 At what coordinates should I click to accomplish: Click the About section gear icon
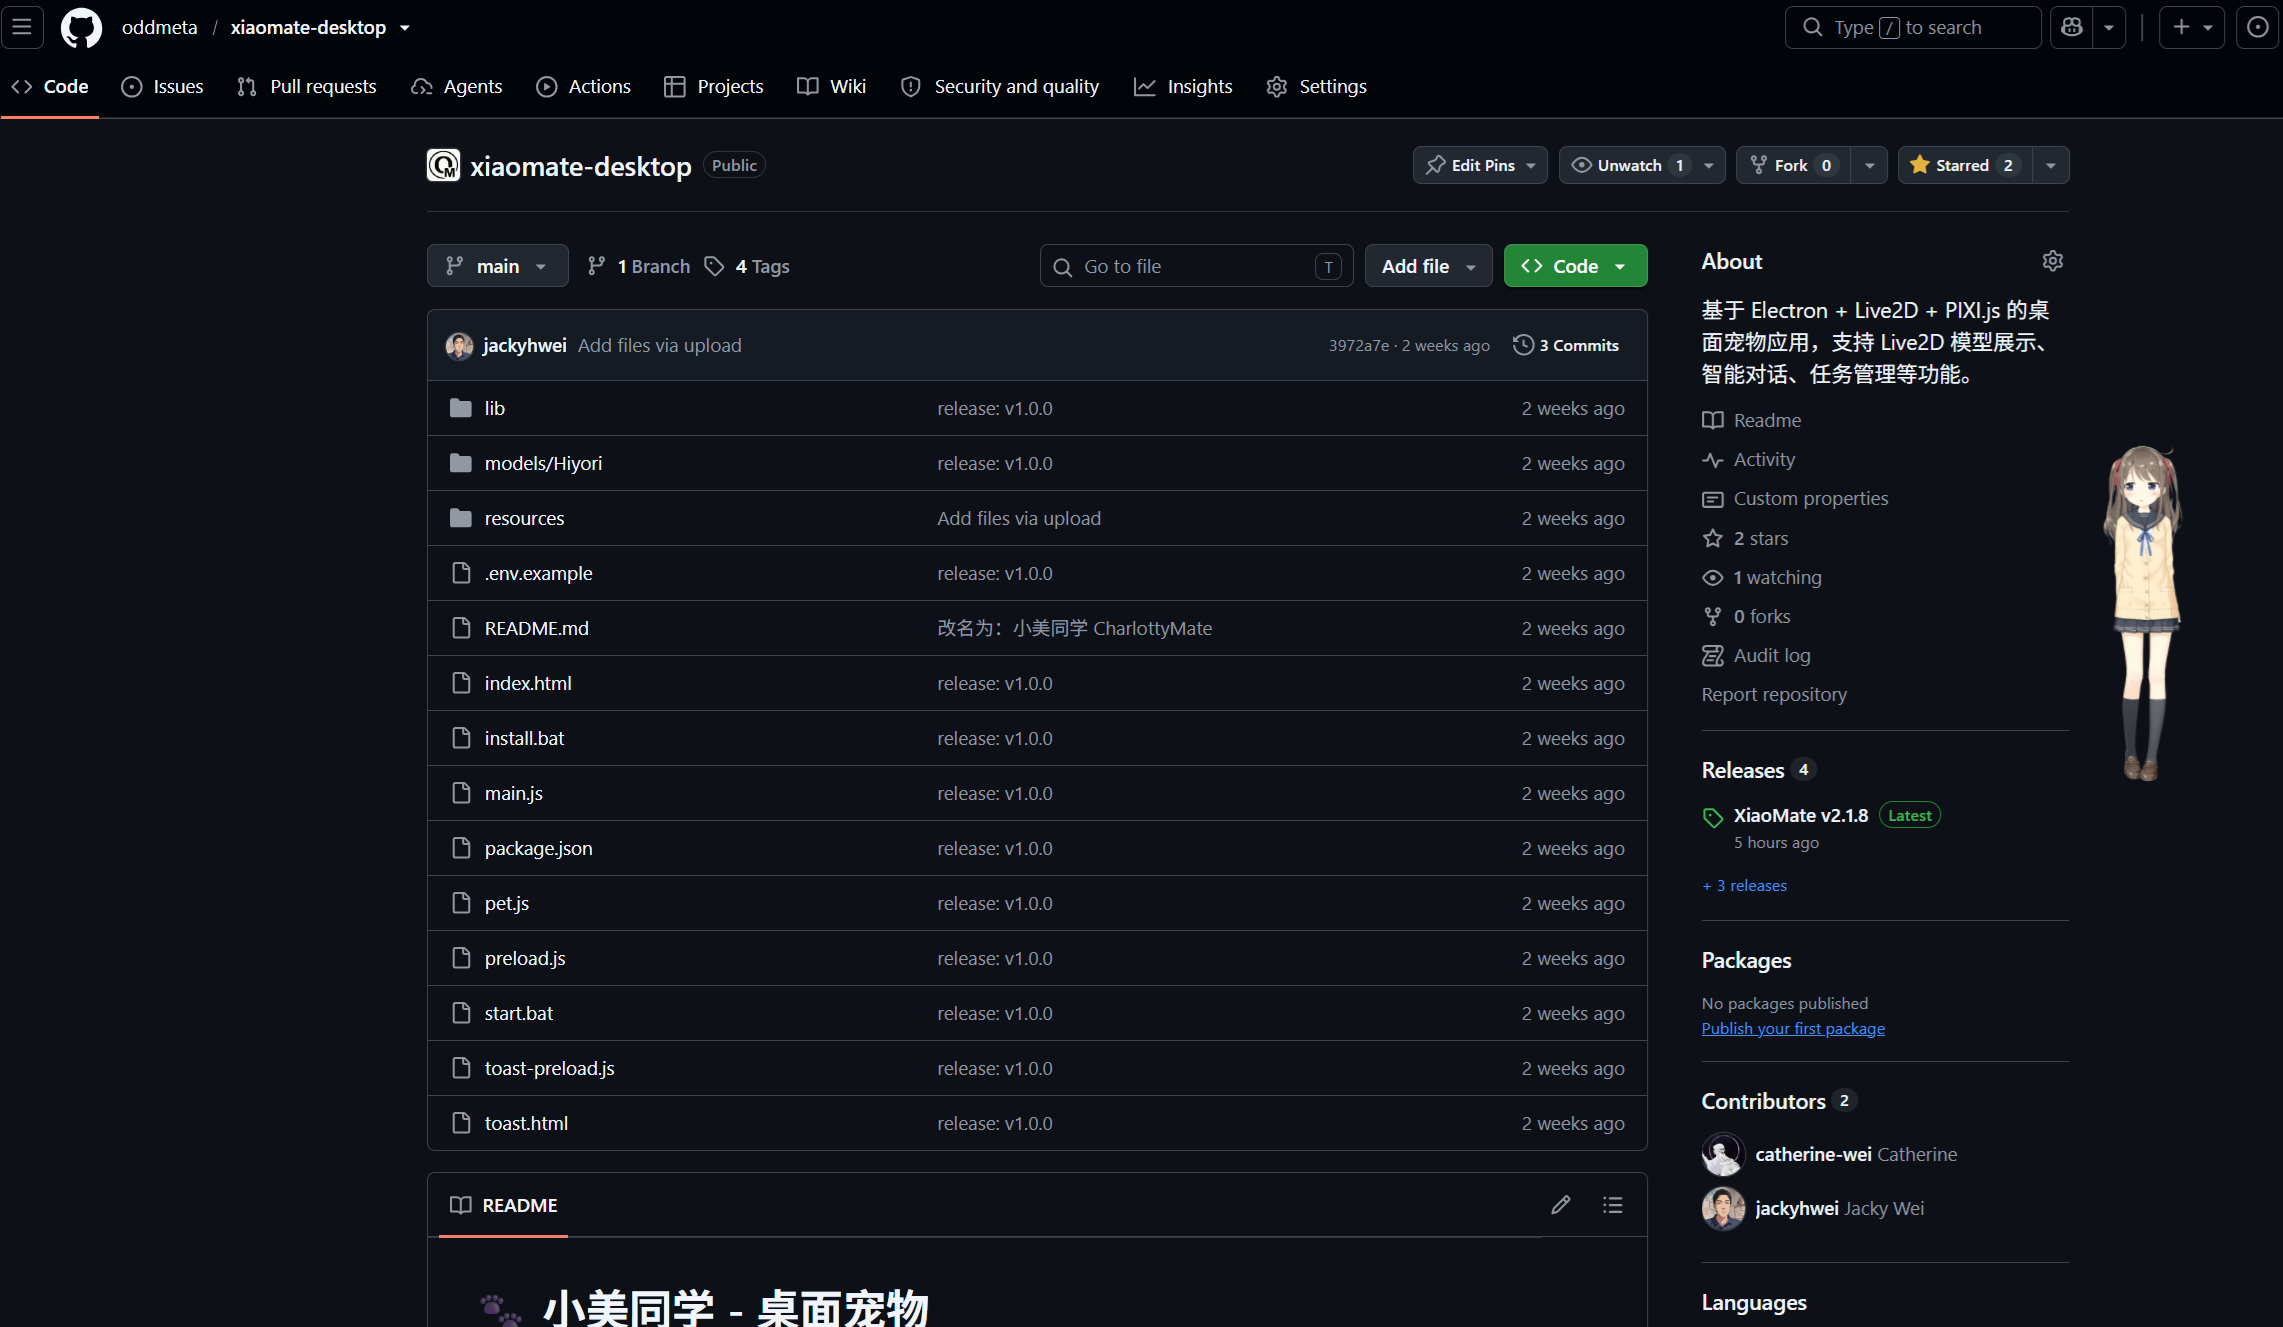(x=2052, y=261)
